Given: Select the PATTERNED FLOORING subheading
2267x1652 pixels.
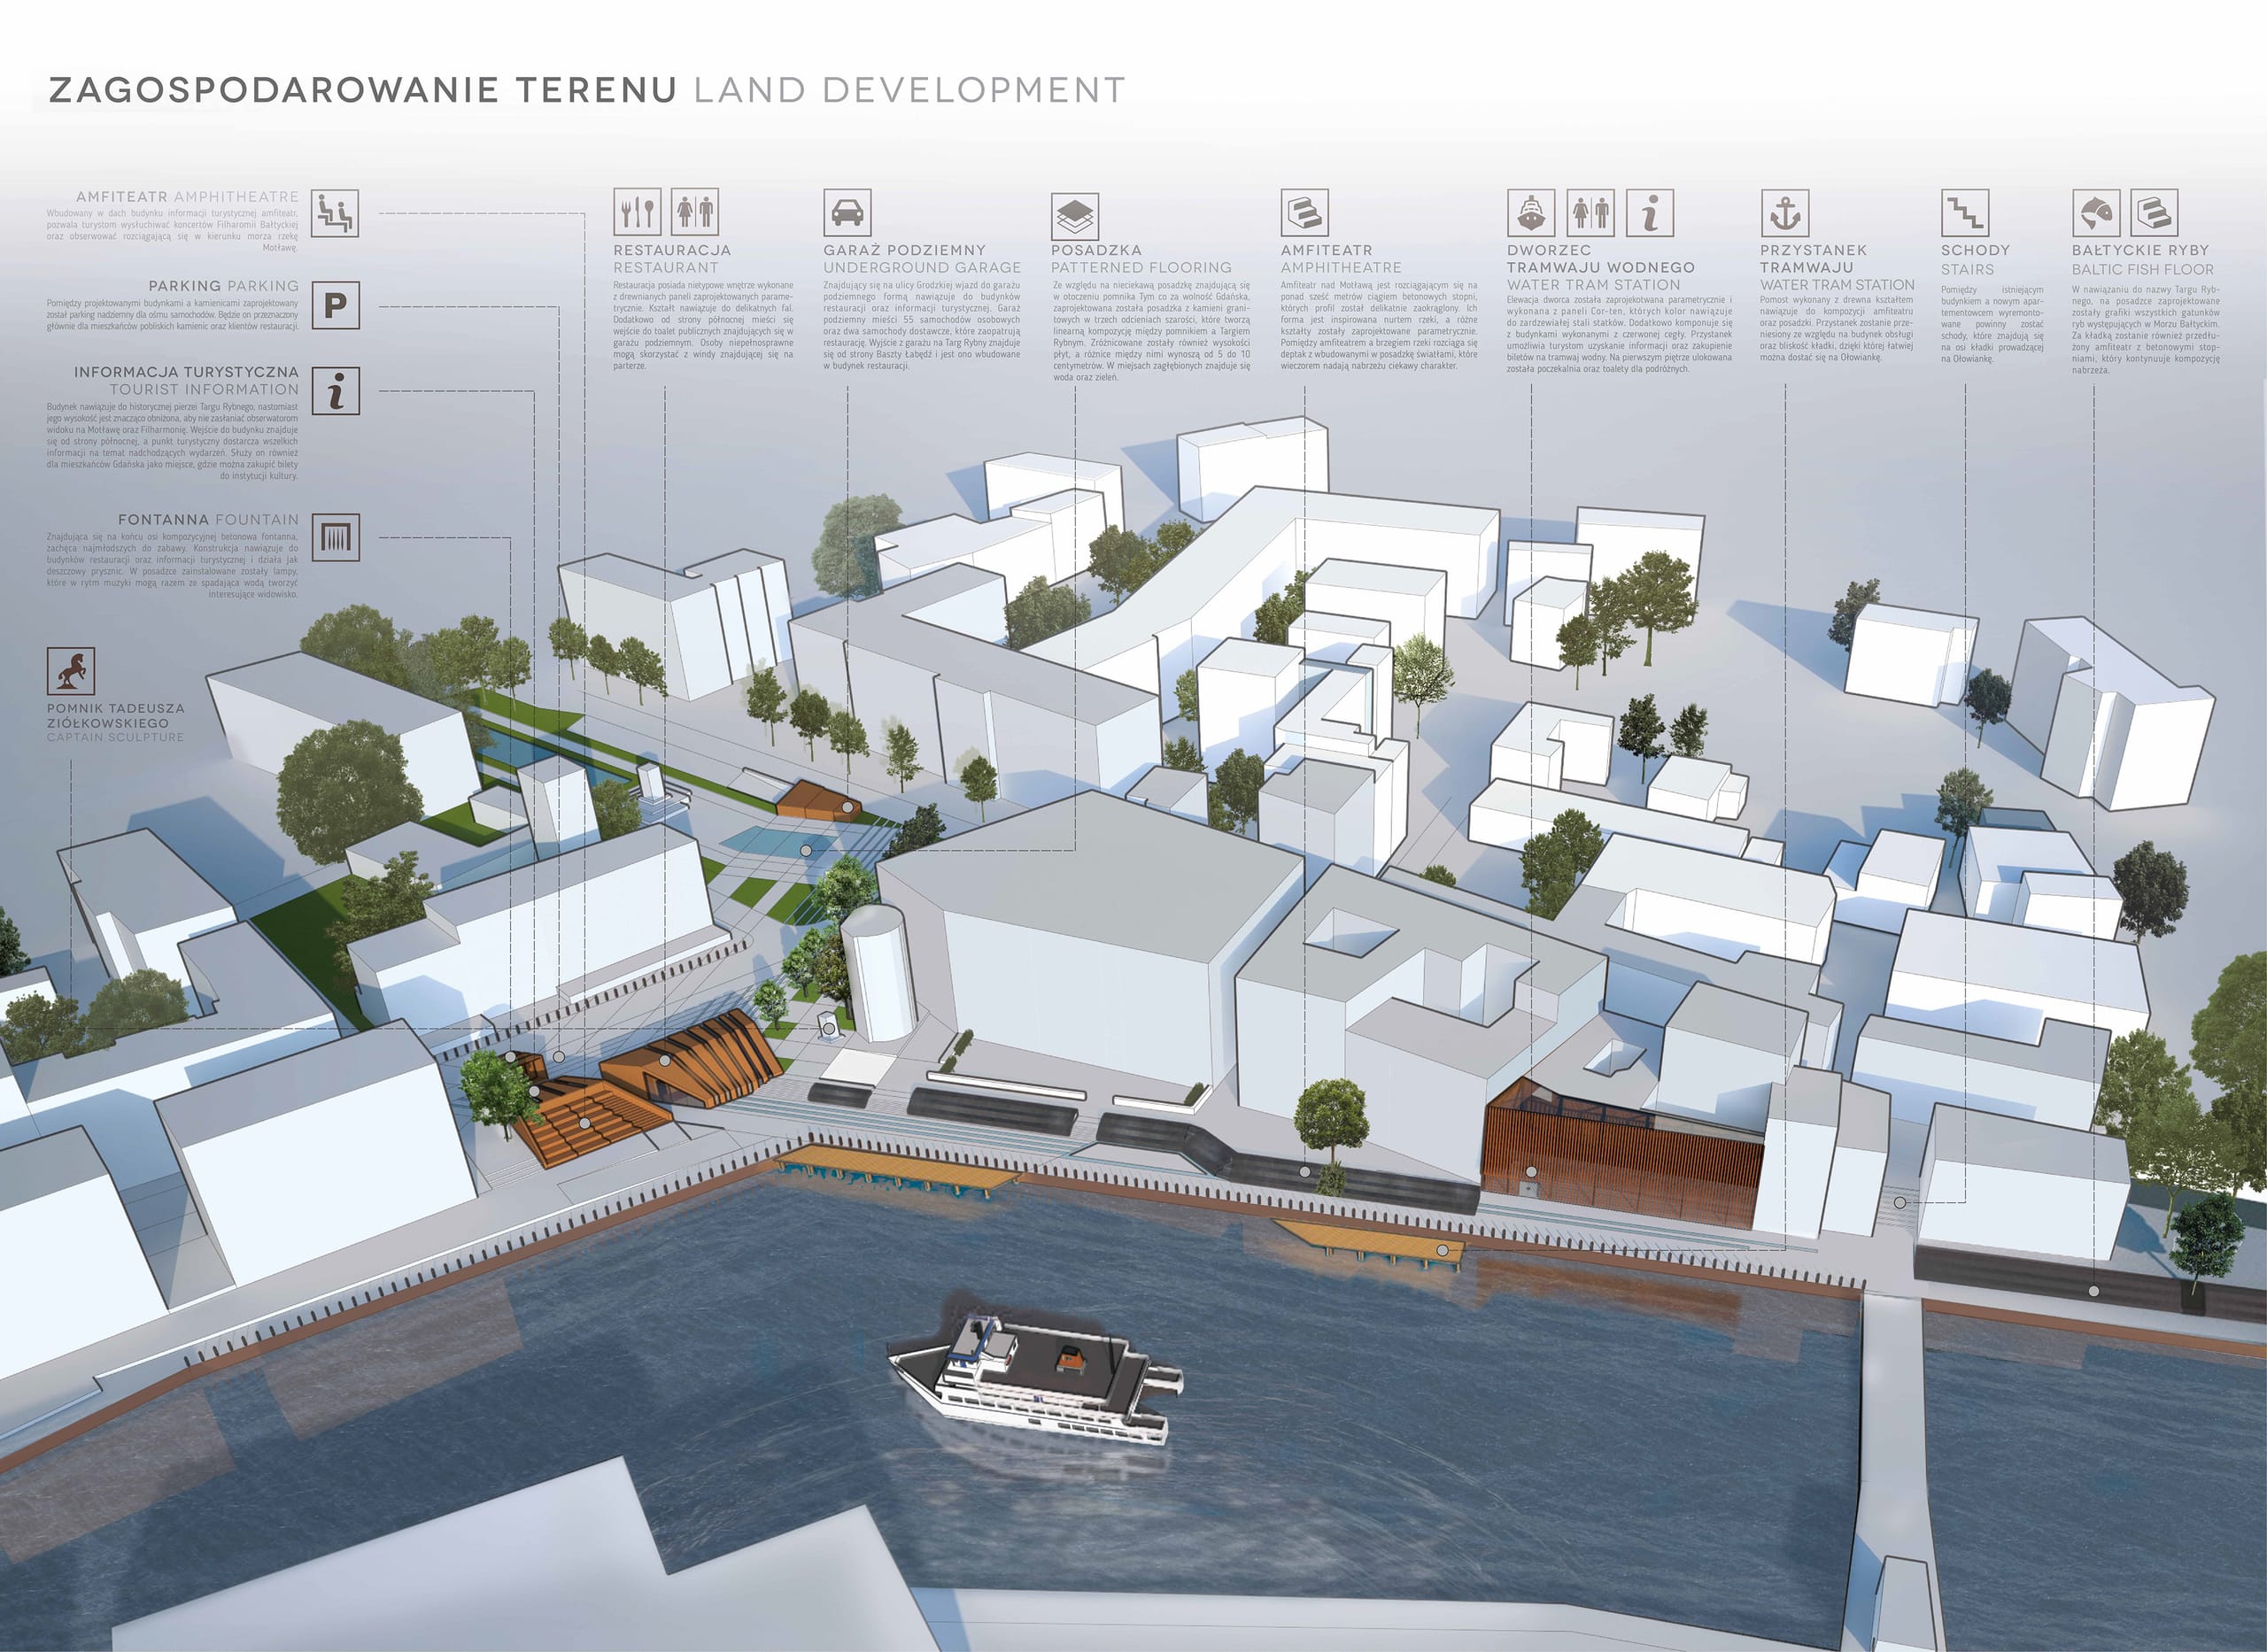Looking at the screenshot, I should 1141,268.
